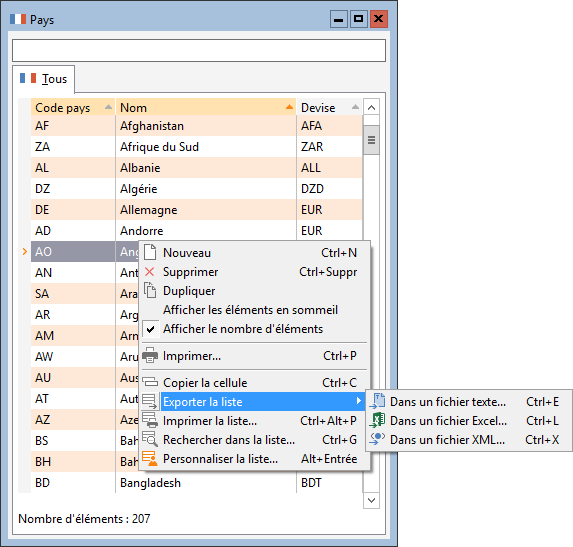Image resolution: width=573 pixels, height=547 pixels.
Task: Click the Copier la cellule icon
Action: click(x=150, y=382)
